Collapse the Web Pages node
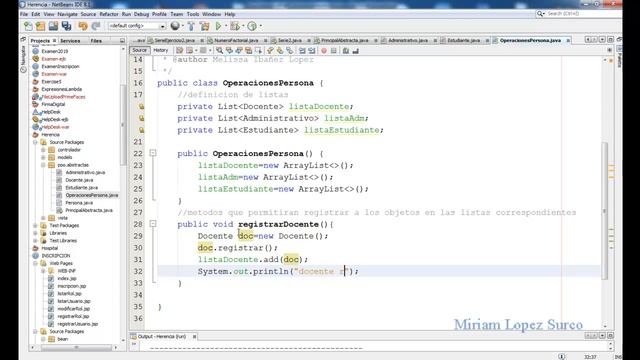 point(35,263)
